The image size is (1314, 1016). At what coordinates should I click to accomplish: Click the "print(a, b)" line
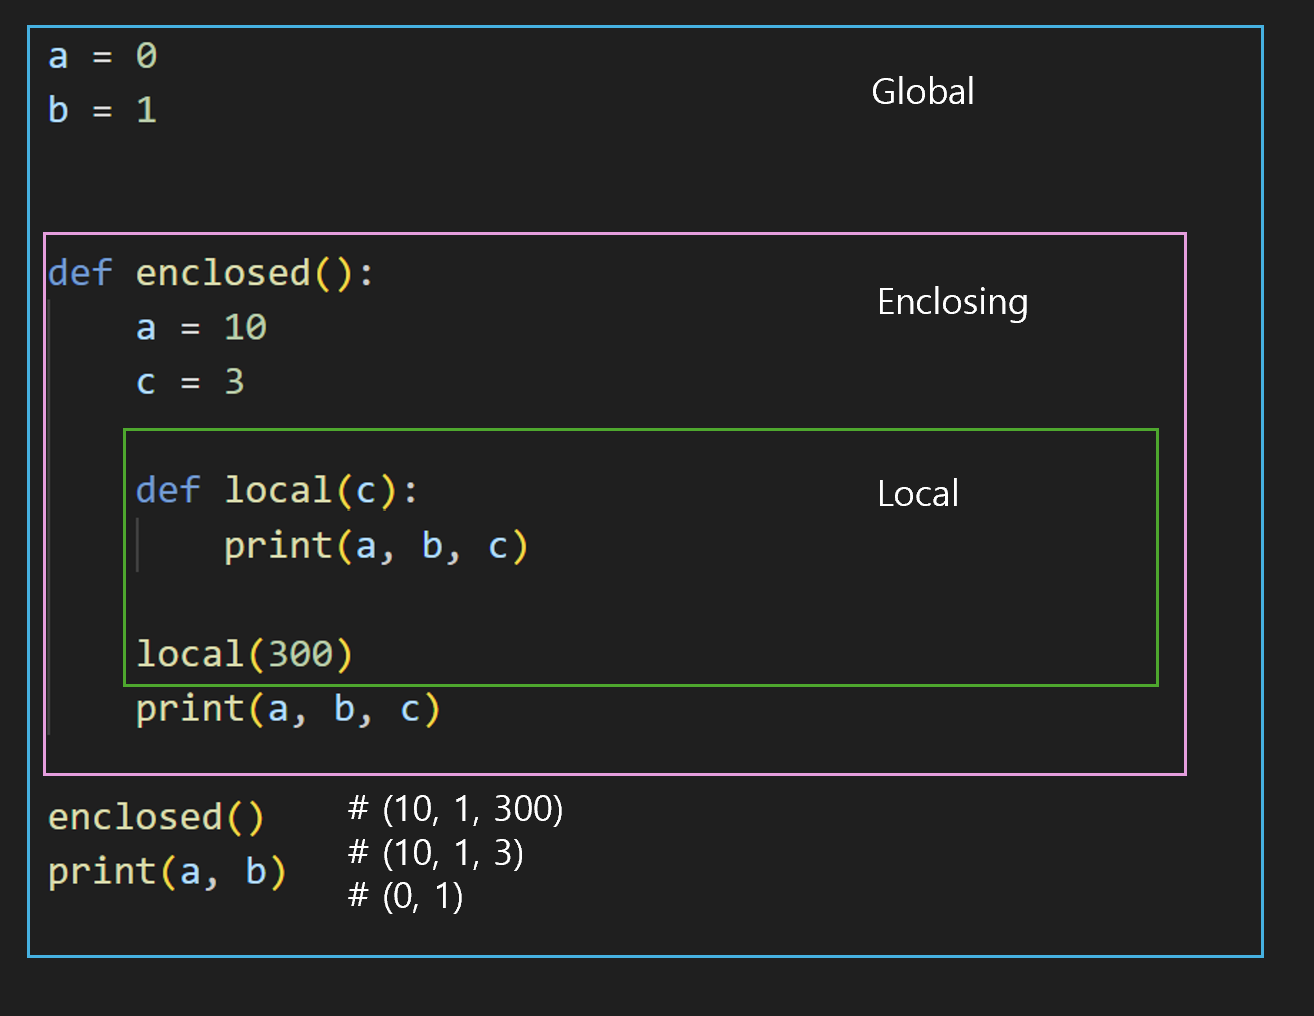point(167,872)
